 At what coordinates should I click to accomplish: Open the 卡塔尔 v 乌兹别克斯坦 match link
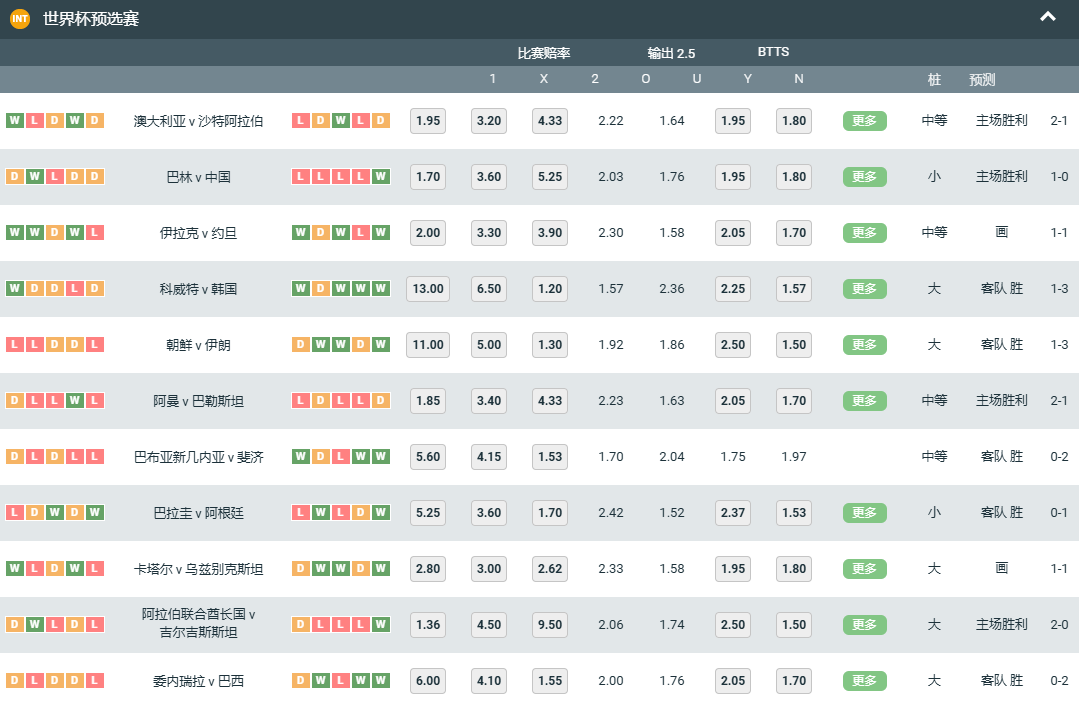tap(198, 569)
